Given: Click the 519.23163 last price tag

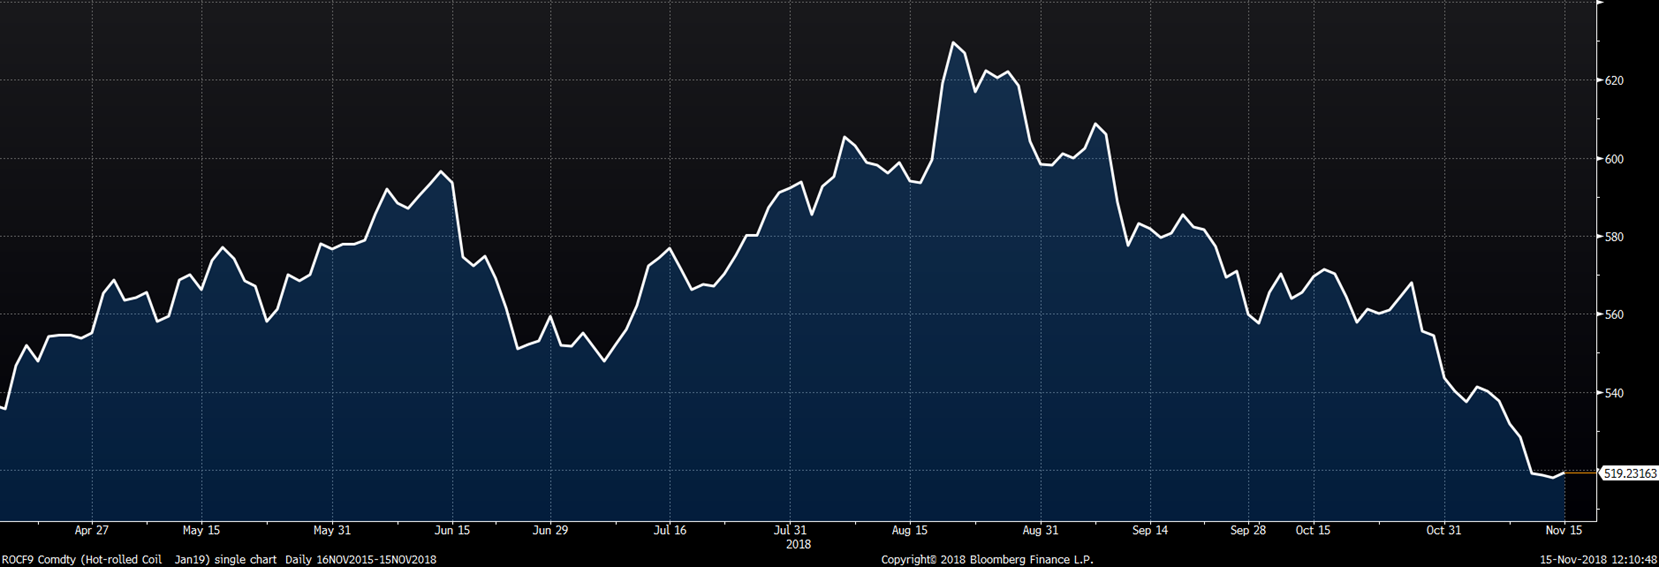Looking at the screenshot, I should pos(1629,473).
